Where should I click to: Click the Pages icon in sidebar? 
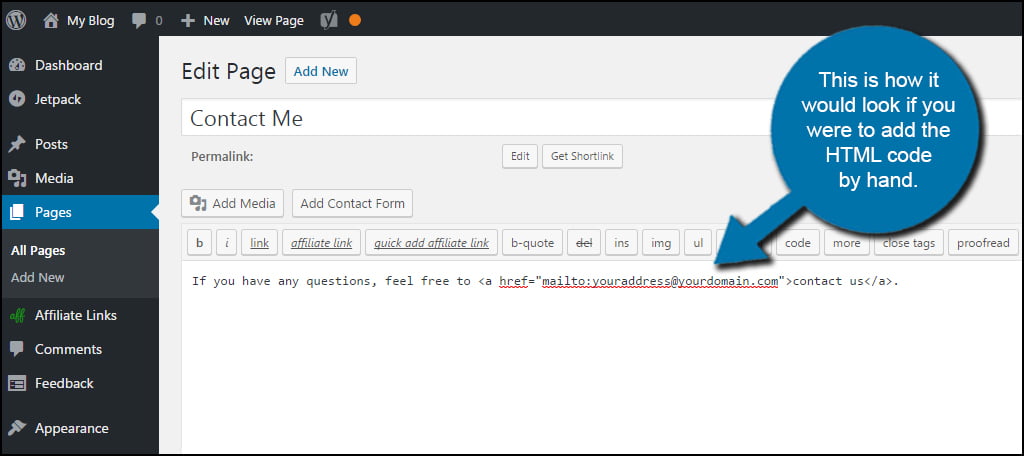tap(17, 212)
